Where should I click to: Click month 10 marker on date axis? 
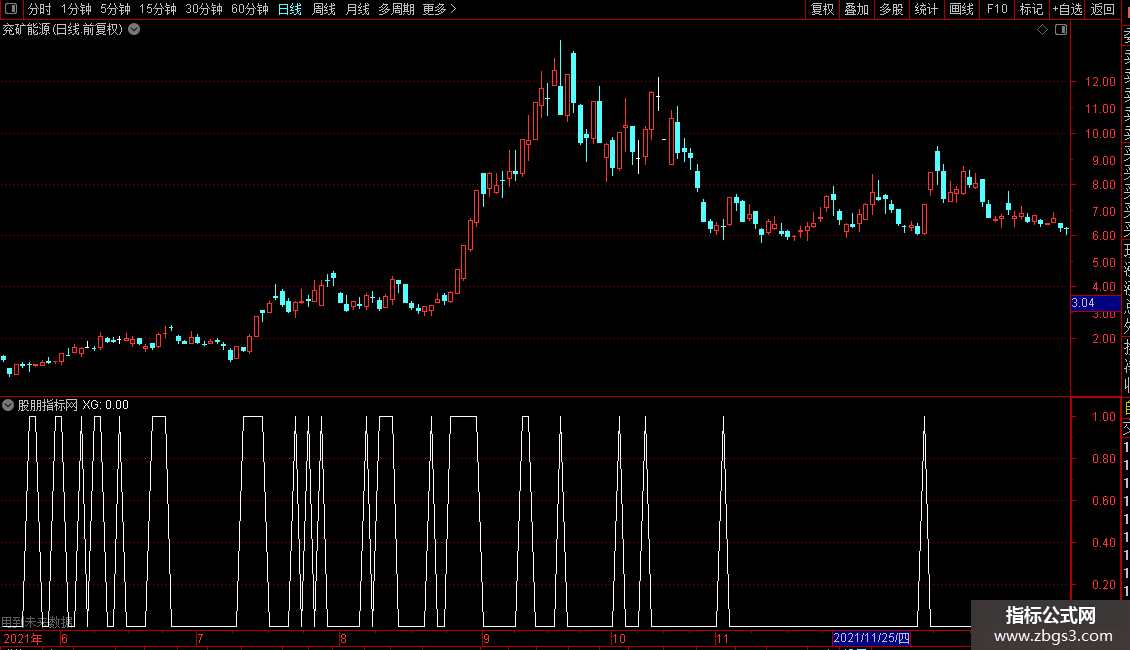coord(618,638)
